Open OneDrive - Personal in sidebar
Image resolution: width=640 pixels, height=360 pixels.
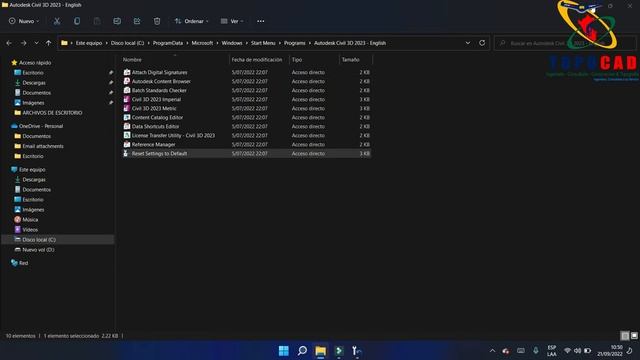[x=41, y=126]
